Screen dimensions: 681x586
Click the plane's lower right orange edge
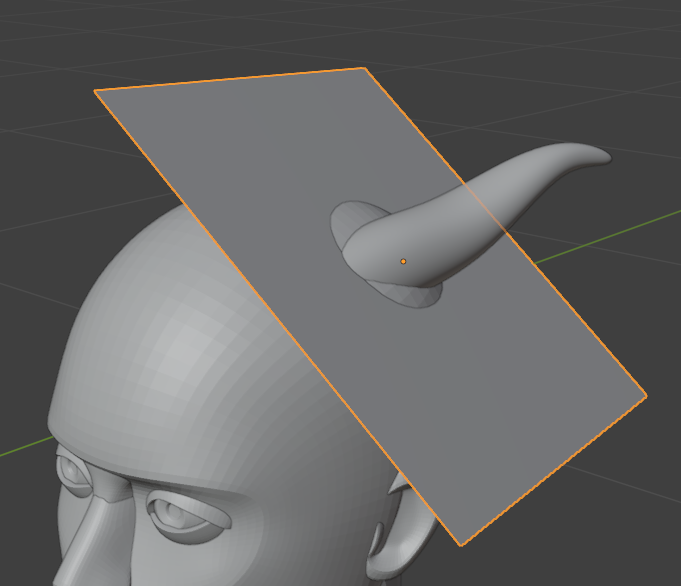[x=555, y=469]
